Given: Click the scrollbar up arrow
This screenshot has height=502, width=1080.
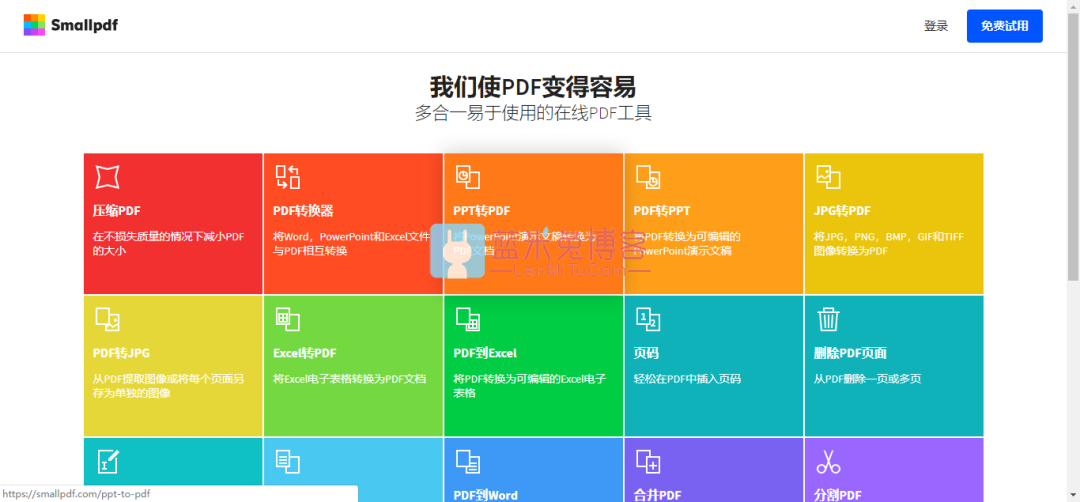Looking at the screenshot, I should pos(1073,6).
